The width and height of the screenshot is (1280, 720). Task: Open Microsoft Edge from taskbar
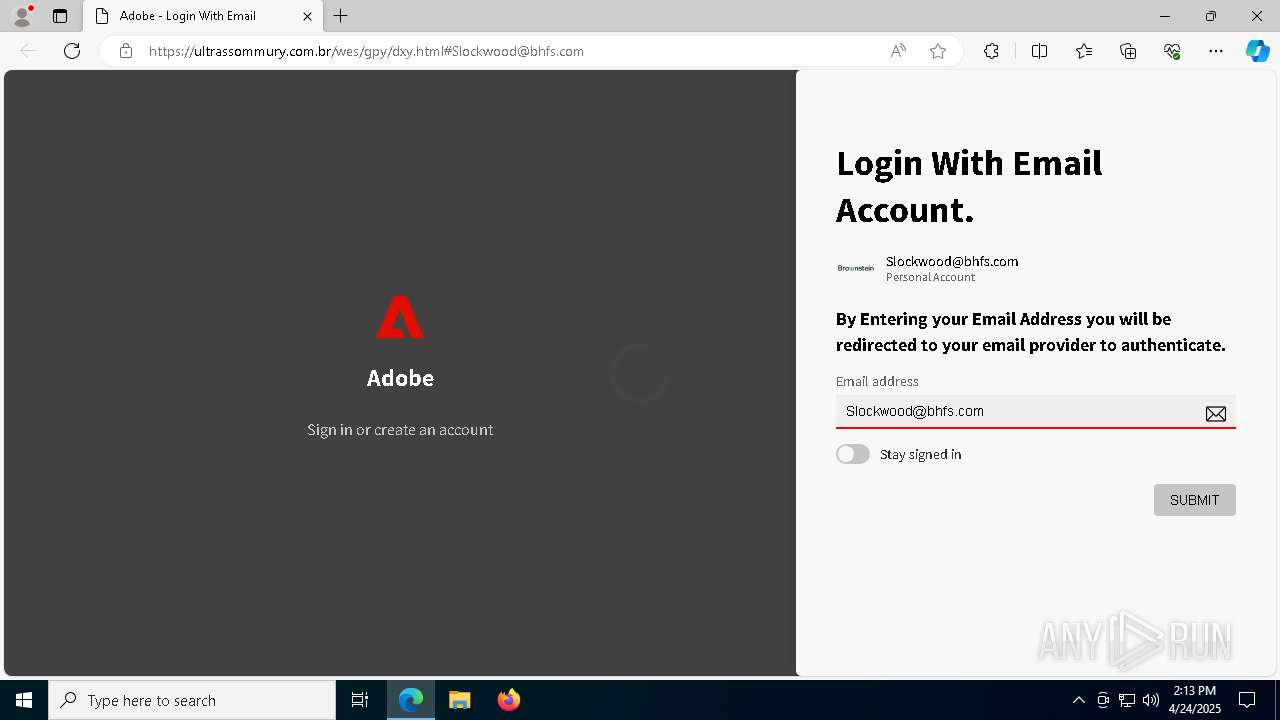[411, 700]
